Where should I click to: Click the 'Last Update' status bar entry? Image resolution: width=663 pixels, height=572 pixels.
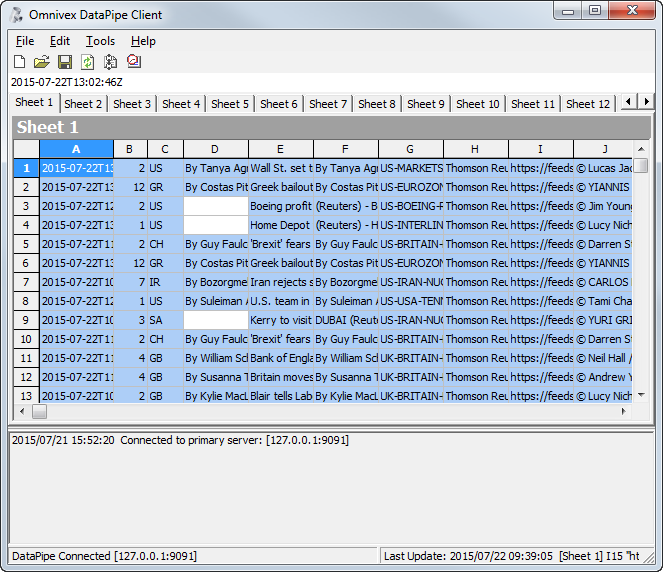point(512,556)
